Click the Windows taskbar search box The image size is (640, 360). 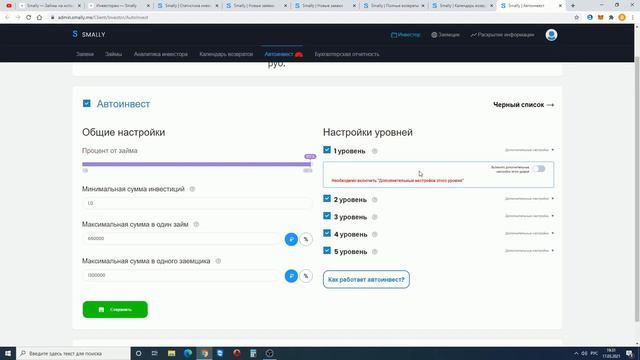(73, 353)
